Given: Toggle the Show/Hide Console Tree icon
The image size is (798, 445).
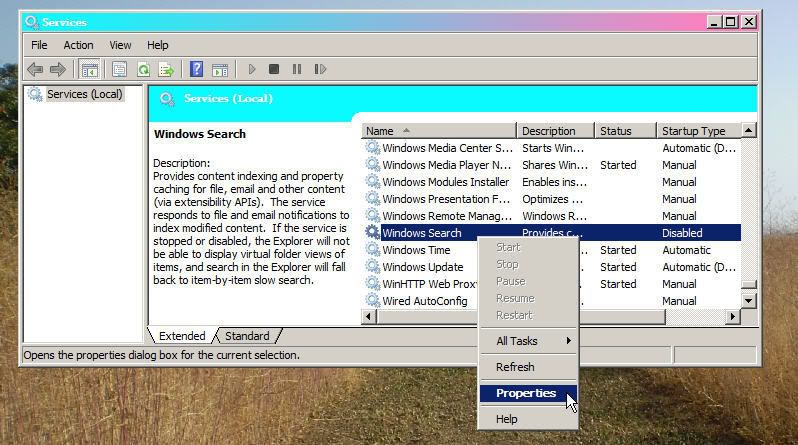Looking at the screenshot, I should pos(90,70).
